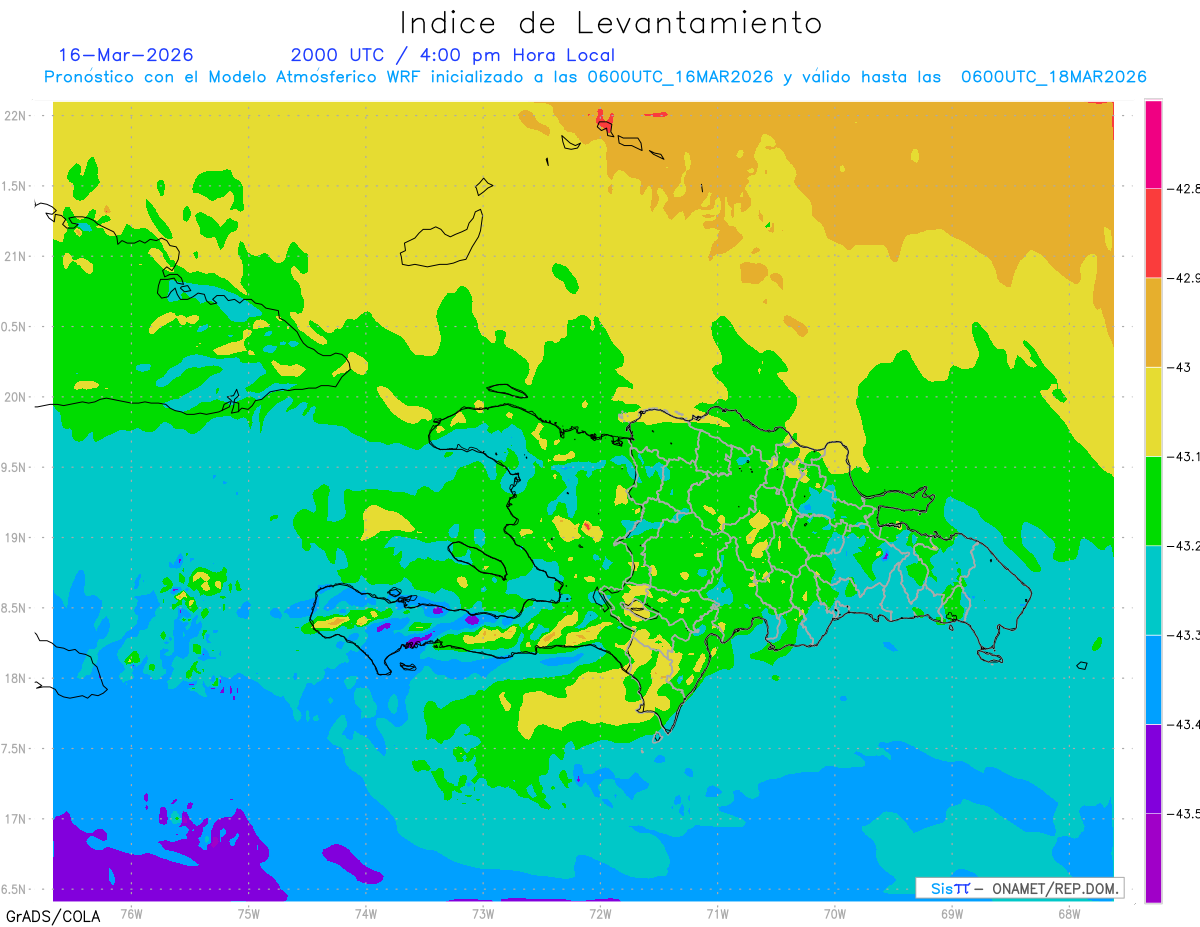1200x927 pixels.
Task: Click the latitude label "9.5N"
Action: tap(15, 467)
